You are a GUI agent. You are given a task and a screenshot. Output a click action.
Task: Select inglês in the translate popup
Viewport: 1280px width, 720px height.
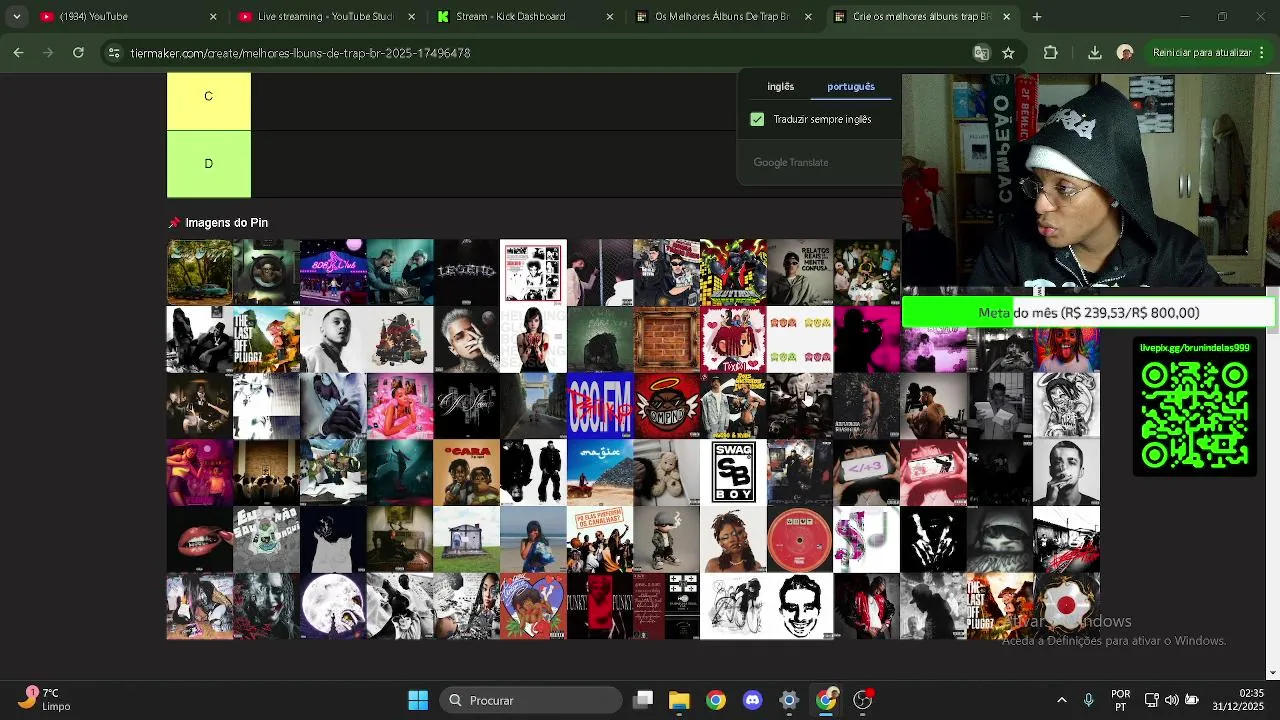pyautogui.click(x=781, y=87)
